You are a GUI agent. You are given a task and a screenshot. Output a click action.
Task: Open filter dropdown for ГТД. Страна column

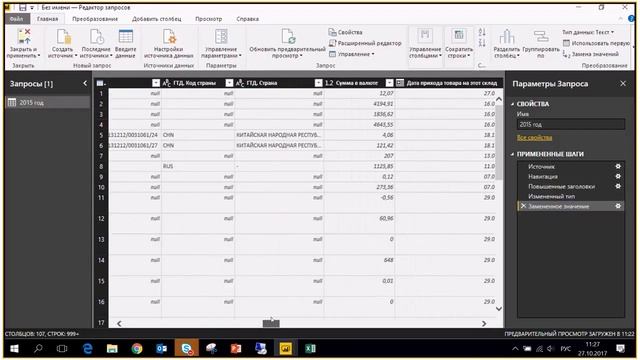click(x=318, y=83)
